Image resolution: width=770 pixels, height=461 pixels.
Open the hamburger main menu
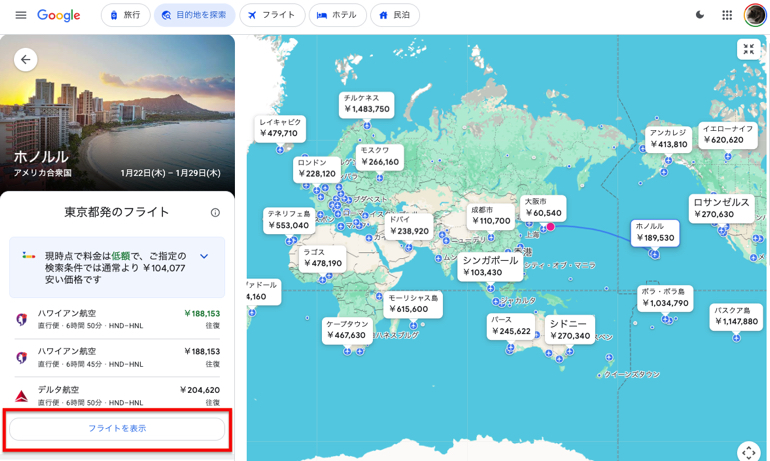click(21, 15)
